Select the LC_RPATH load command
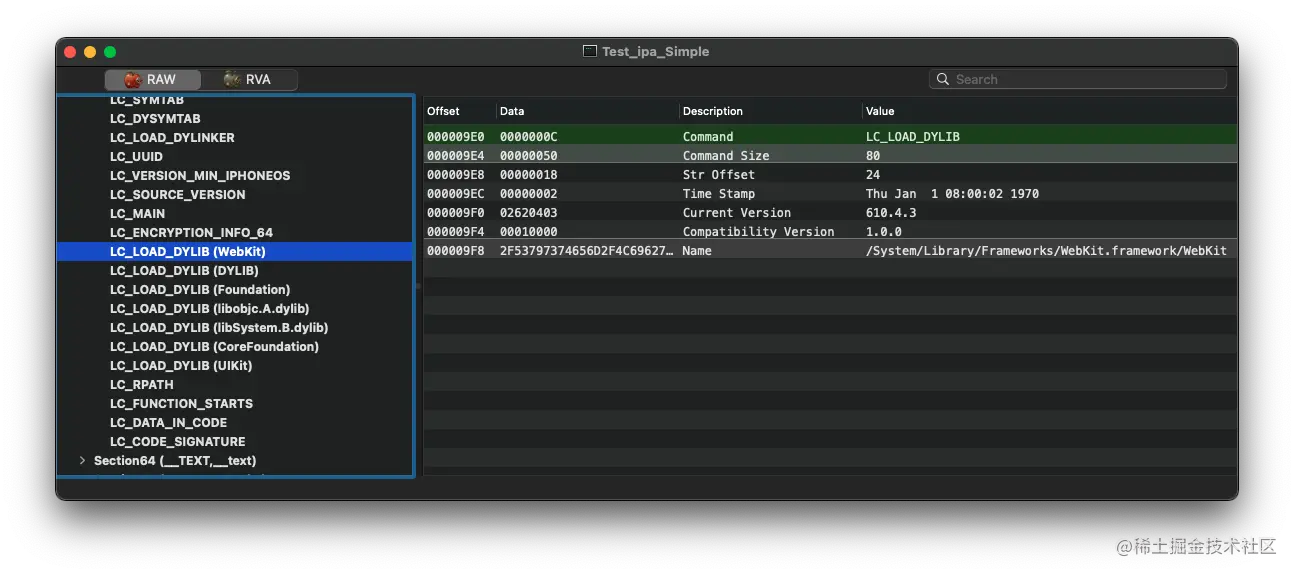This screenshot has height=574, width=1294. [x=142, y=385]
